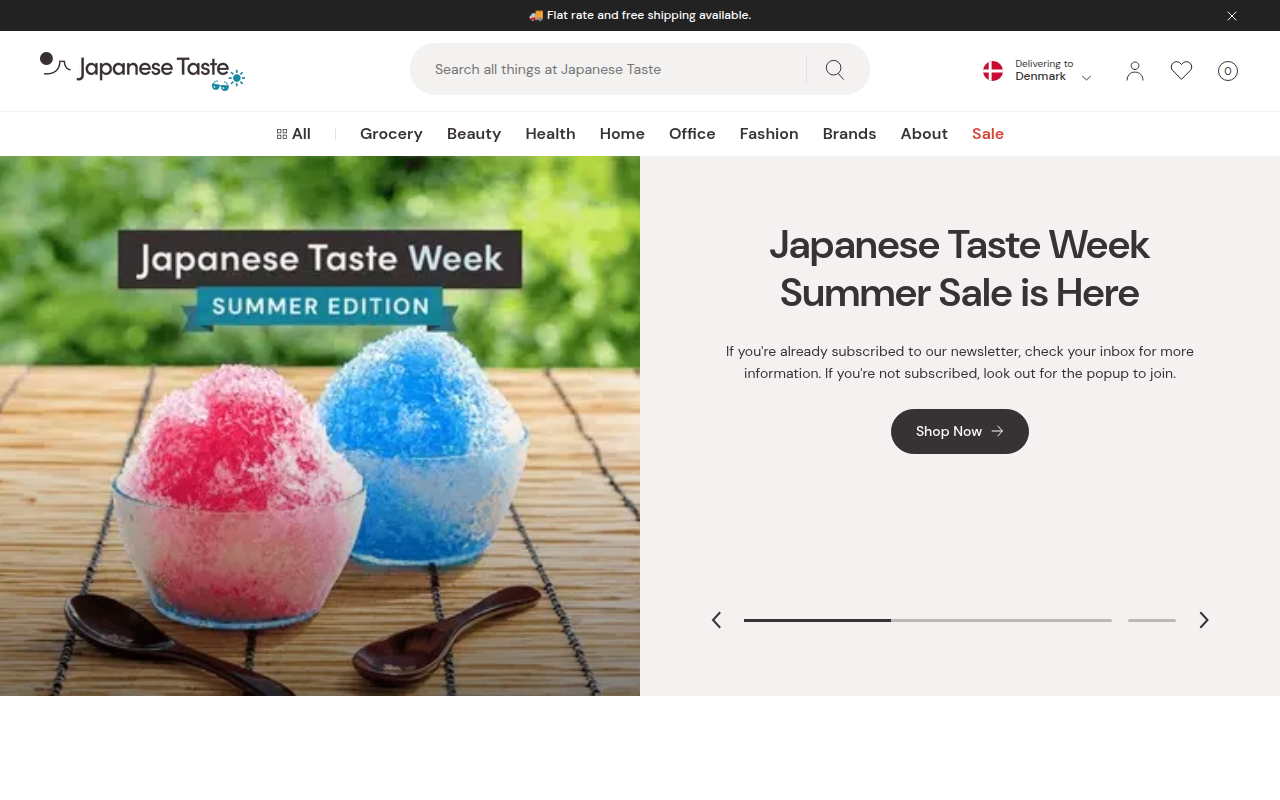Open the wishlist heart icon

tap(1181, 71)
